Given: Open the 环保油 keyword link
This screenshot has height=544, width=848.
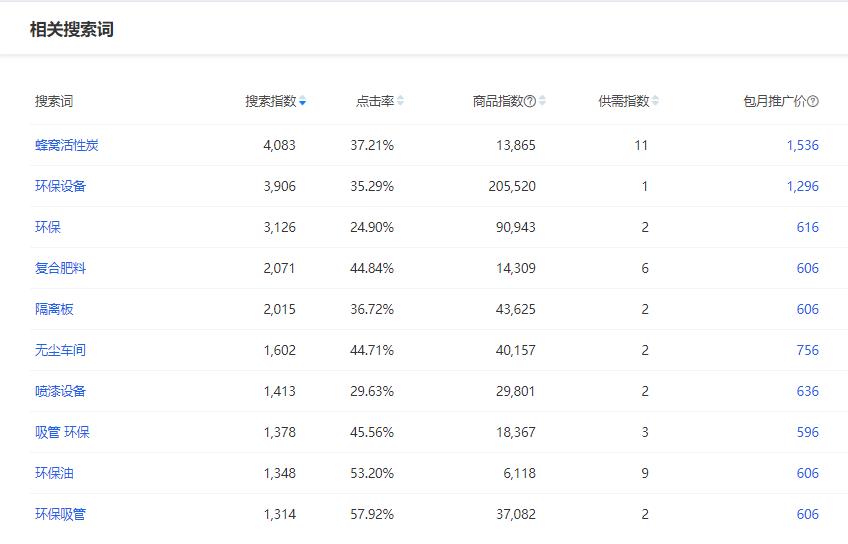Looking at the screenshot, I should pos(54,473).
